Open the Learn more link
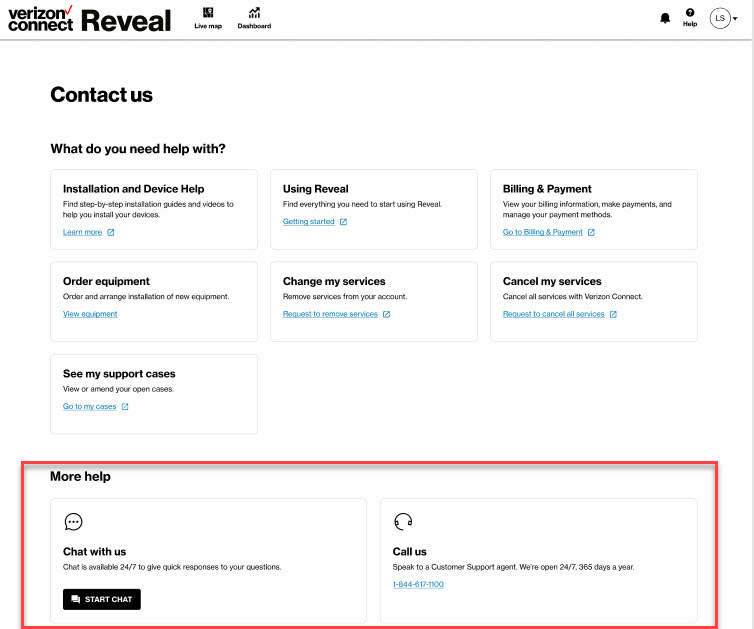754x629 pixels. click(x=82, y=232)
